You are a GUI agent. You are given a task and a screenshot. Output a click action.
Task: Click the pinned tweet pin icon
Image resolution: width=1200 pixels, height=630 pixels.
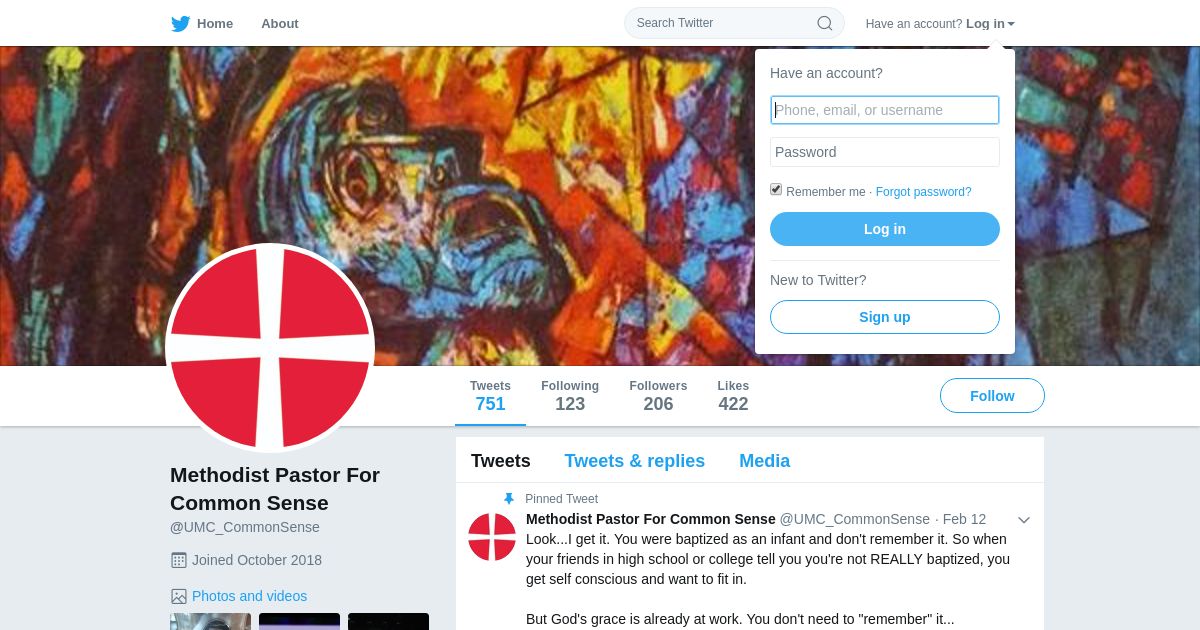(x=509, y=499)
